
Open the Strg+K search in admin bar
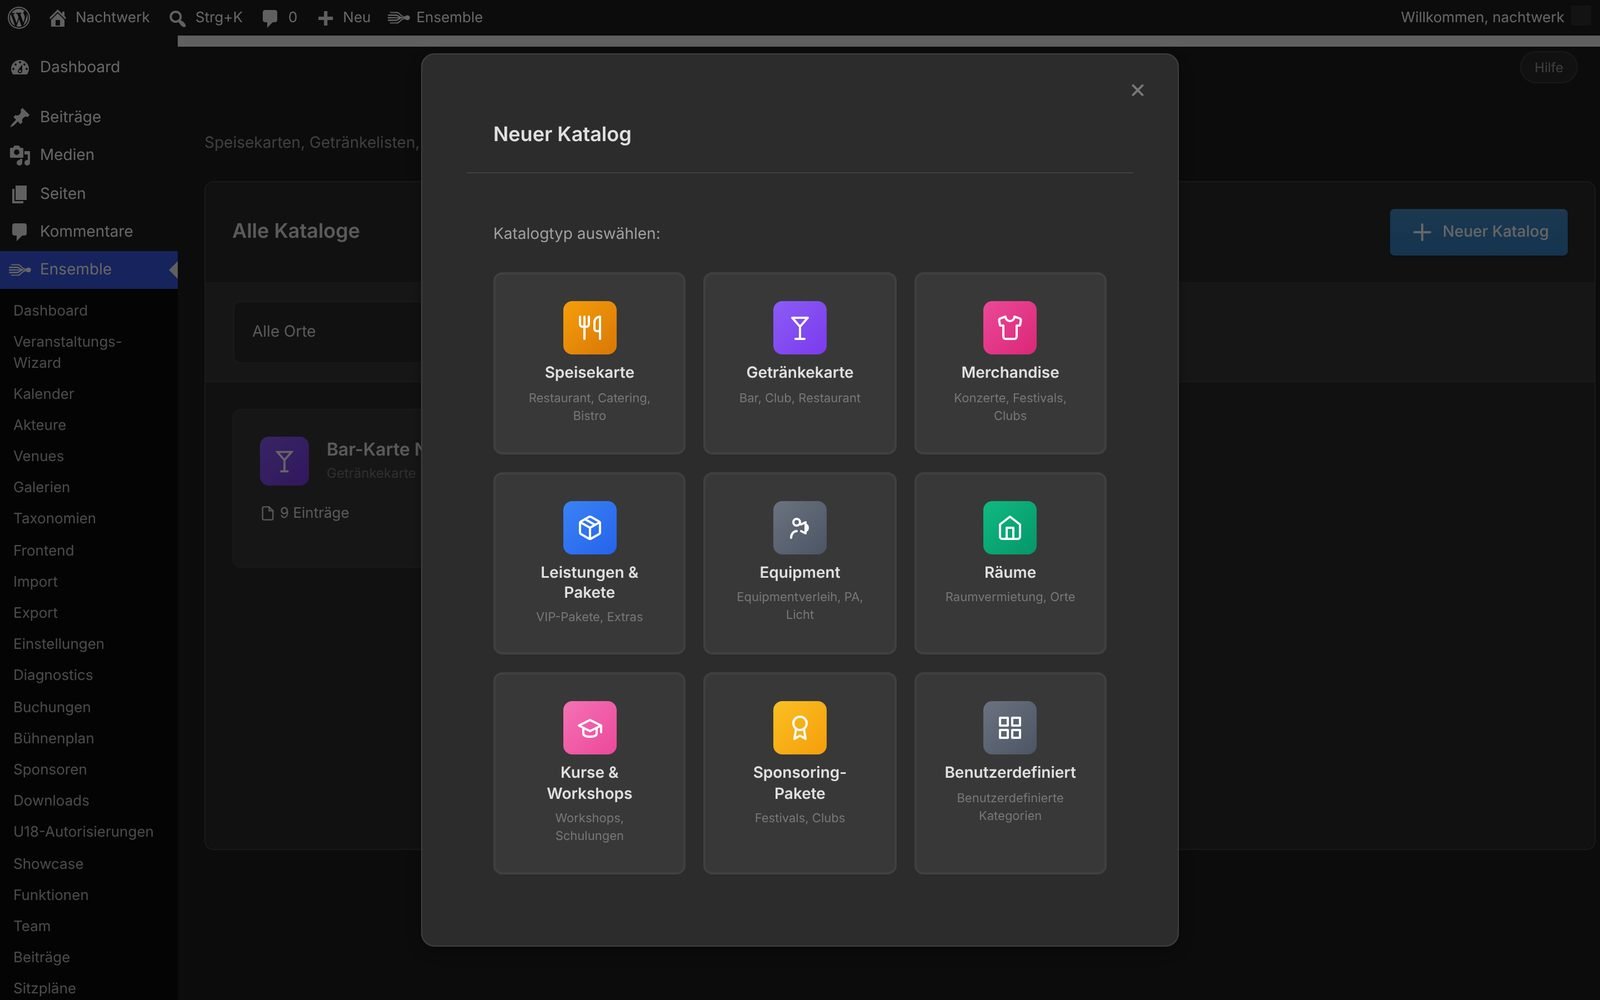tap(206, 17)
